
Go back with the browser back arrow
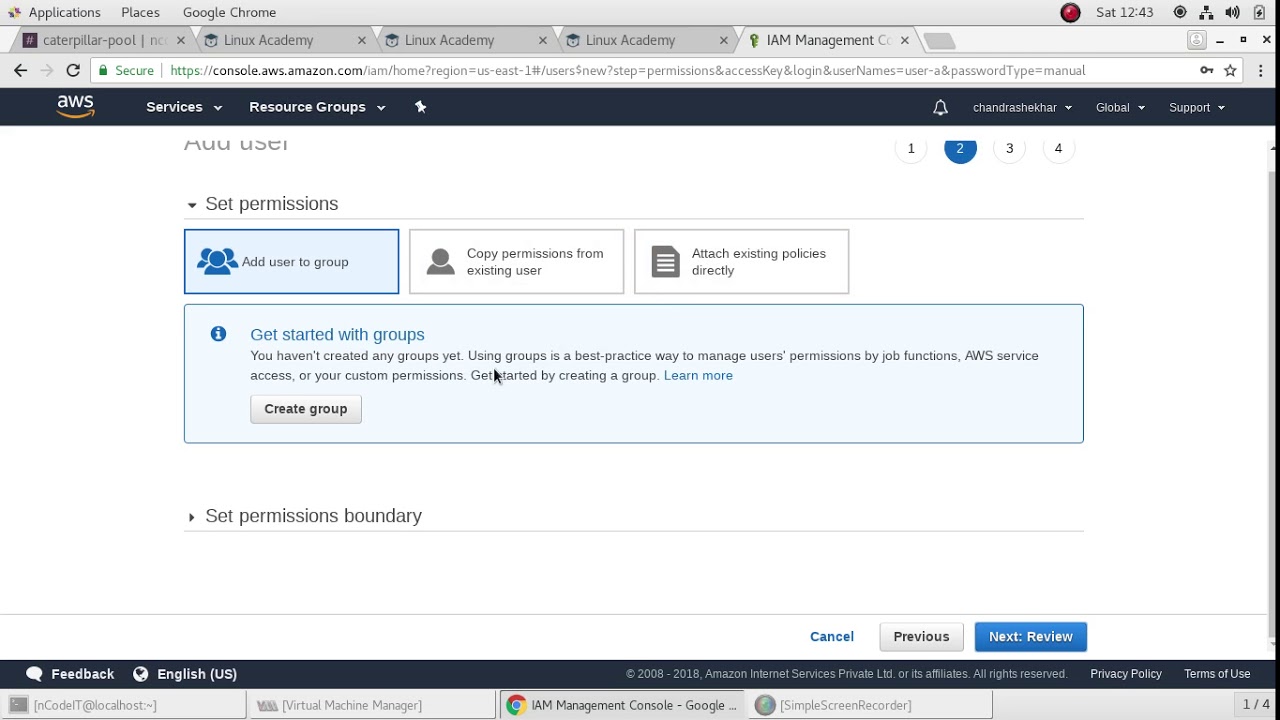[21, 70]
